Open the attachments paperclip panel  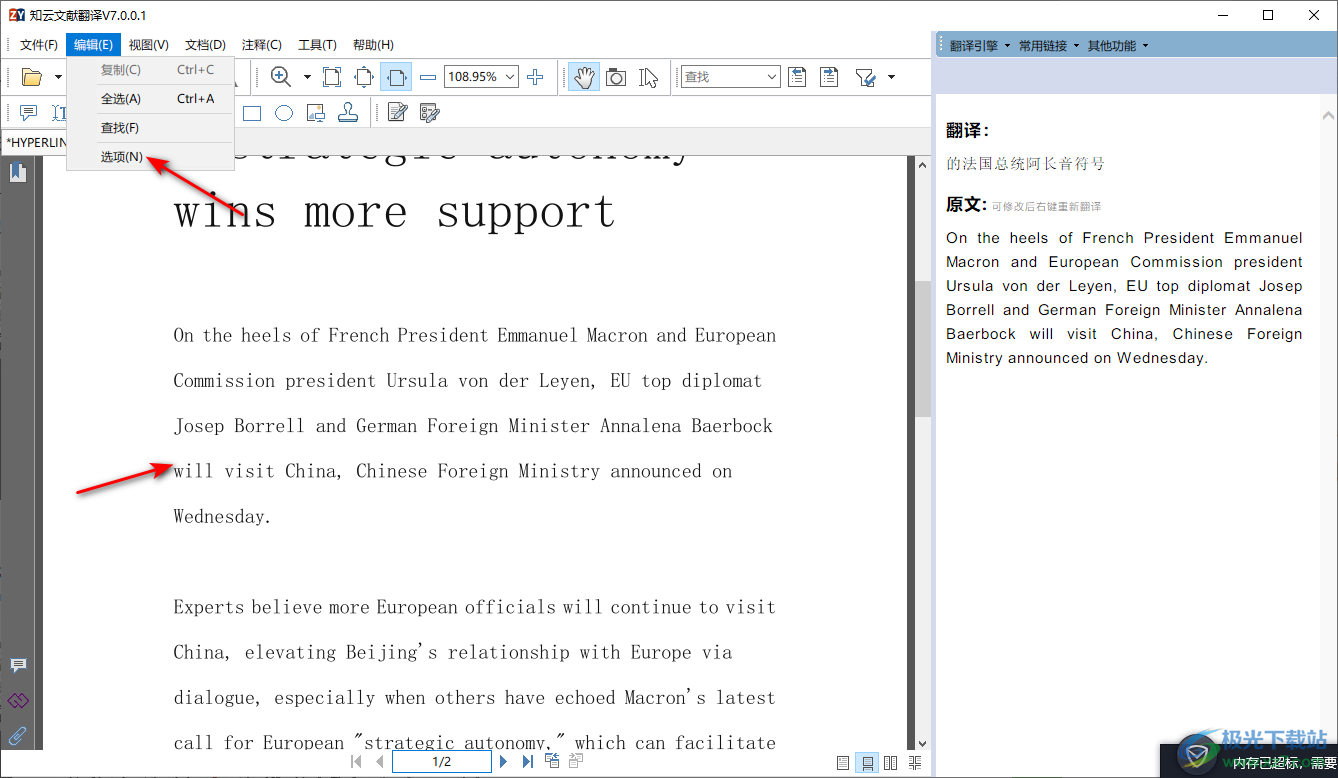(18, 736)
